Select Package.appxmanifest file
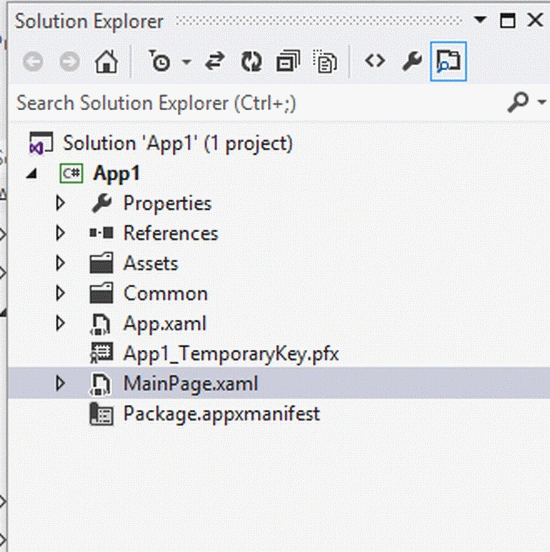This screenshot has width=550, height=552. (x=221, y=414)
